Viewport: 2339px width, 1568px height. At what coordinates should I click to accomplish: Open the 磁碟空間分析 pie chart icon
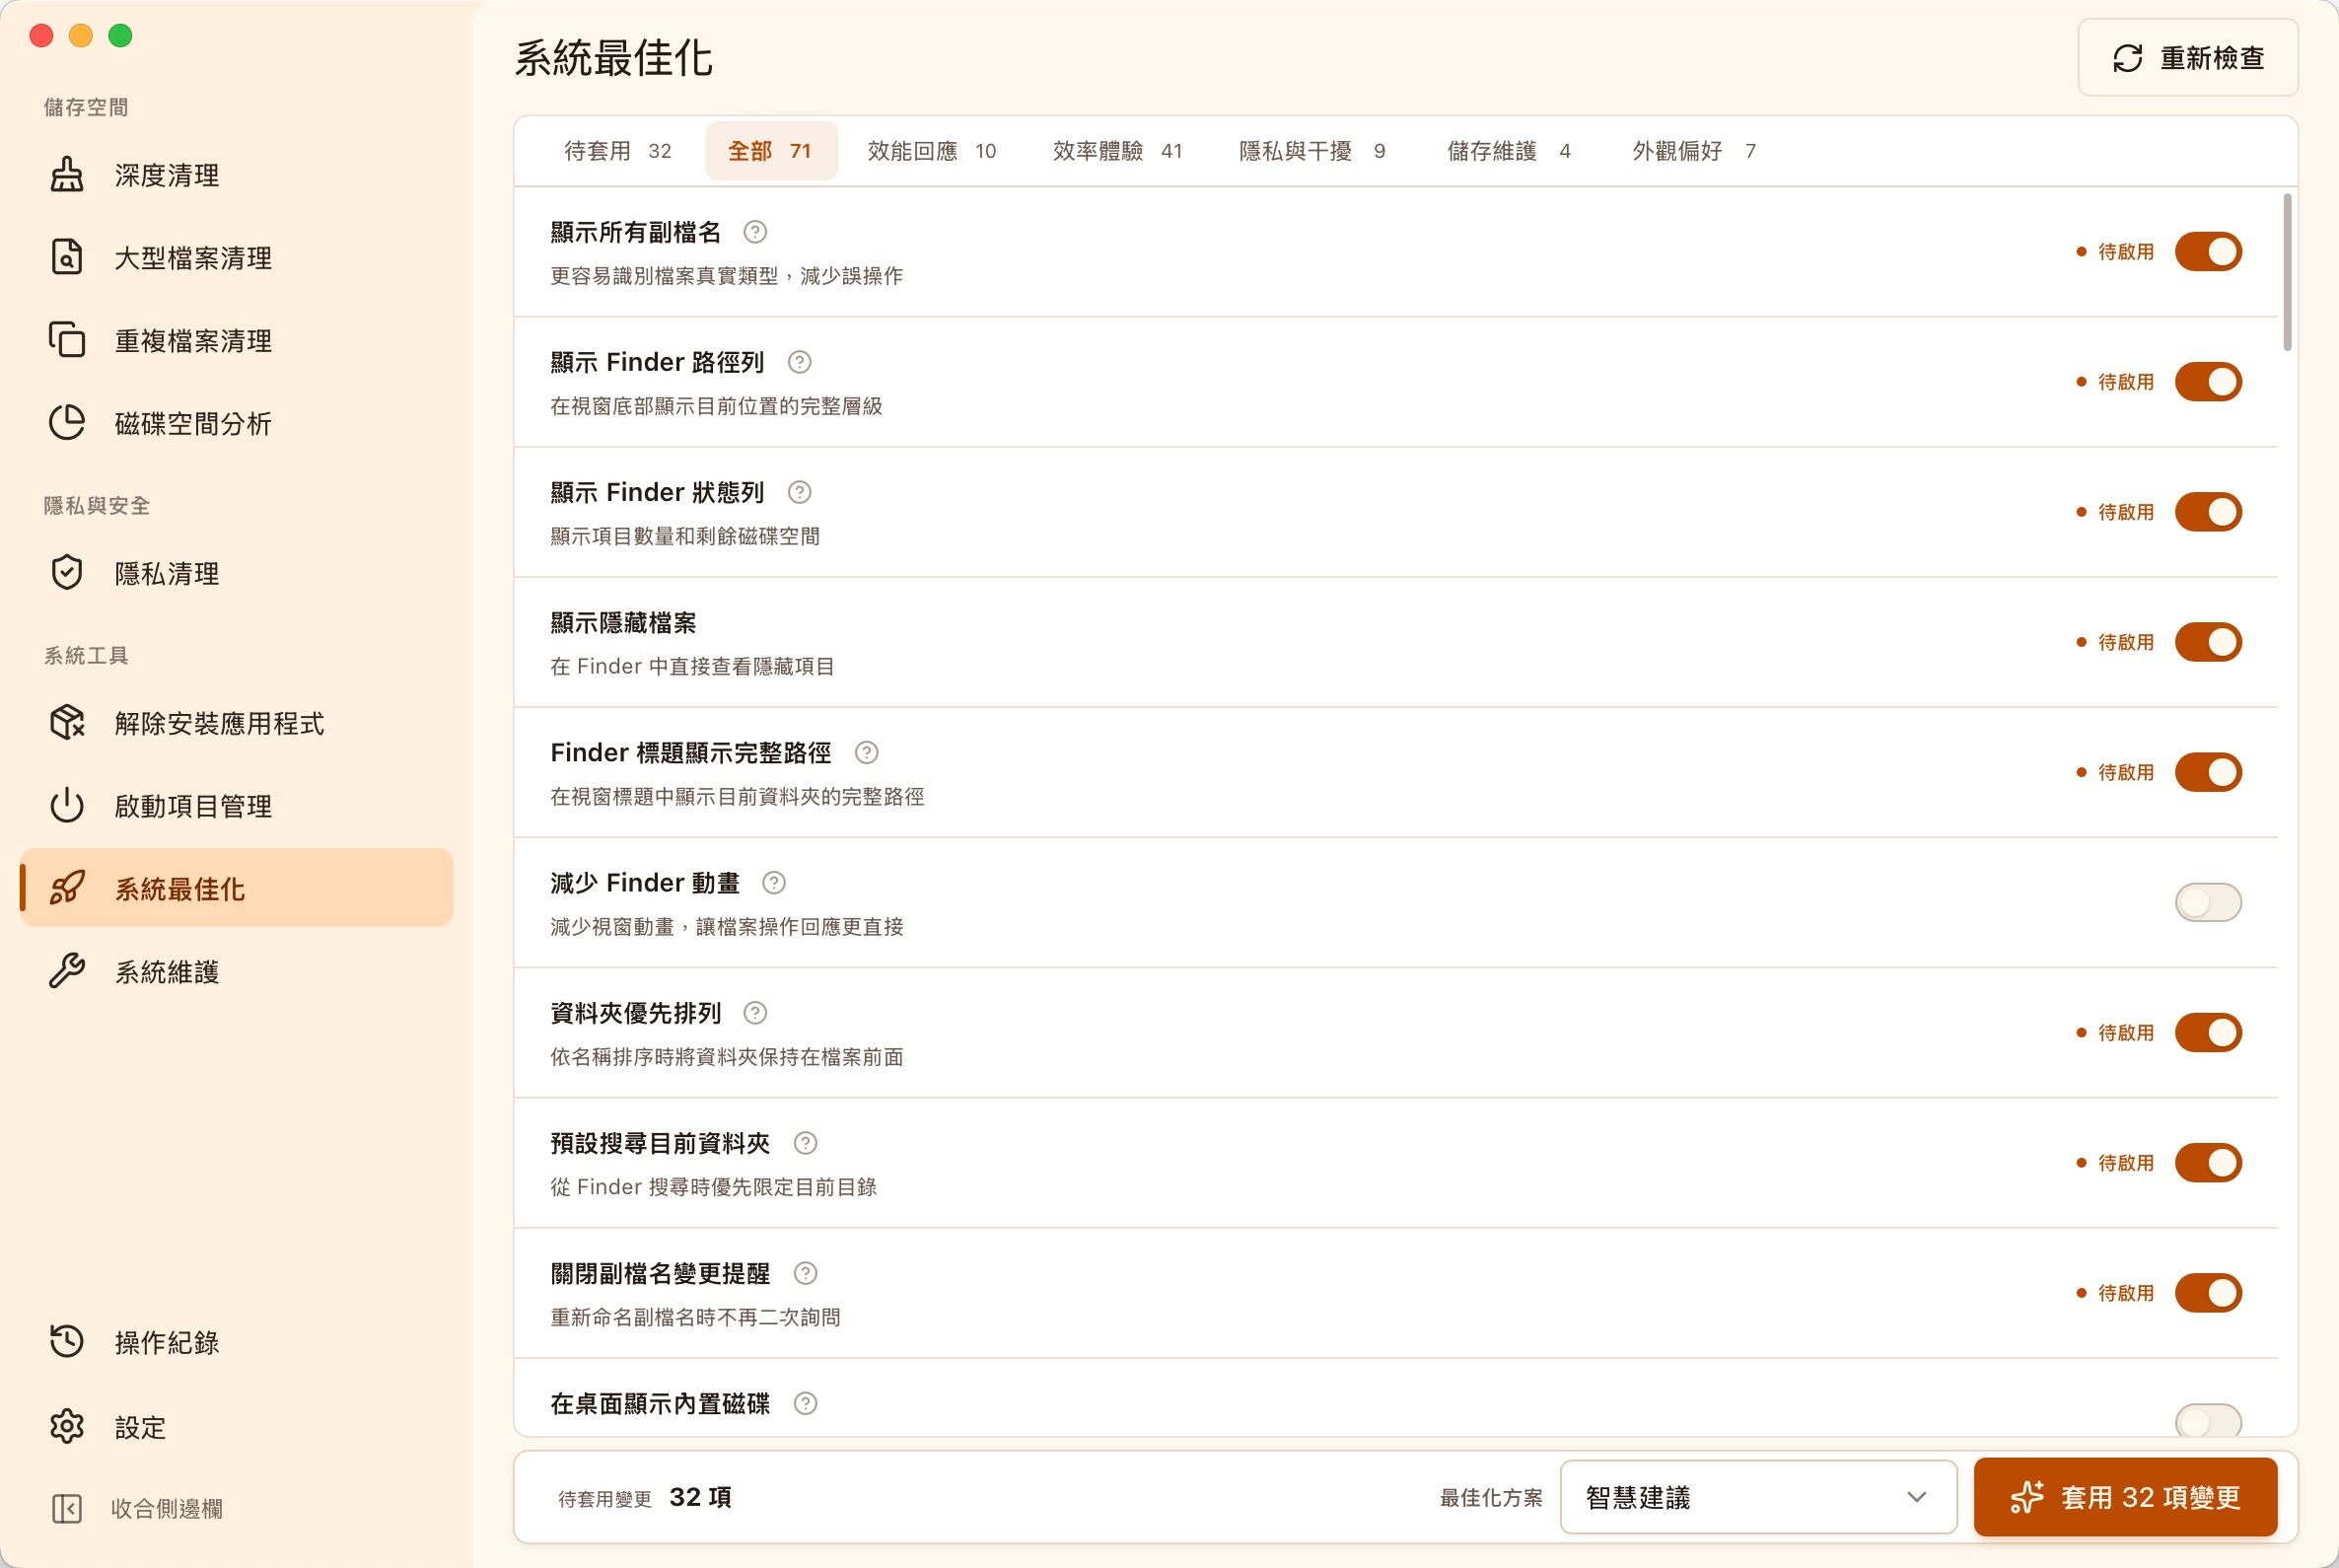[x=67, y=423]
